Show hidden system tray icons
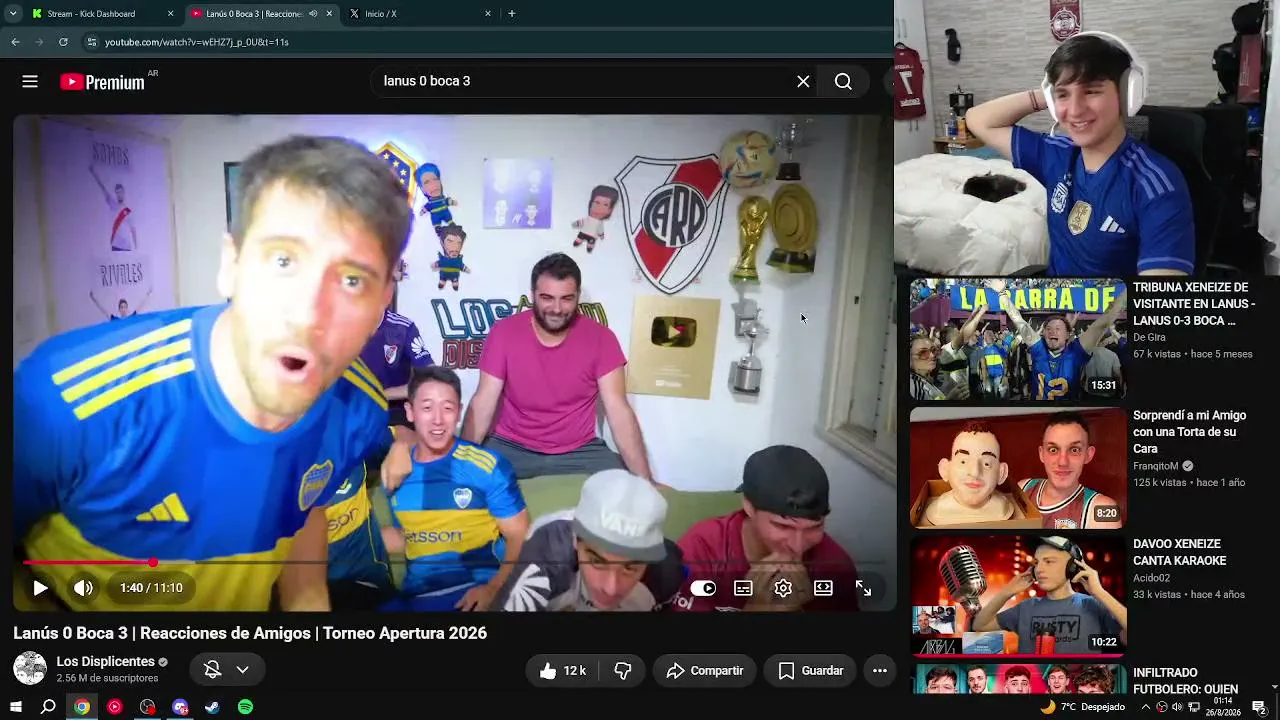 [1145, 707]
